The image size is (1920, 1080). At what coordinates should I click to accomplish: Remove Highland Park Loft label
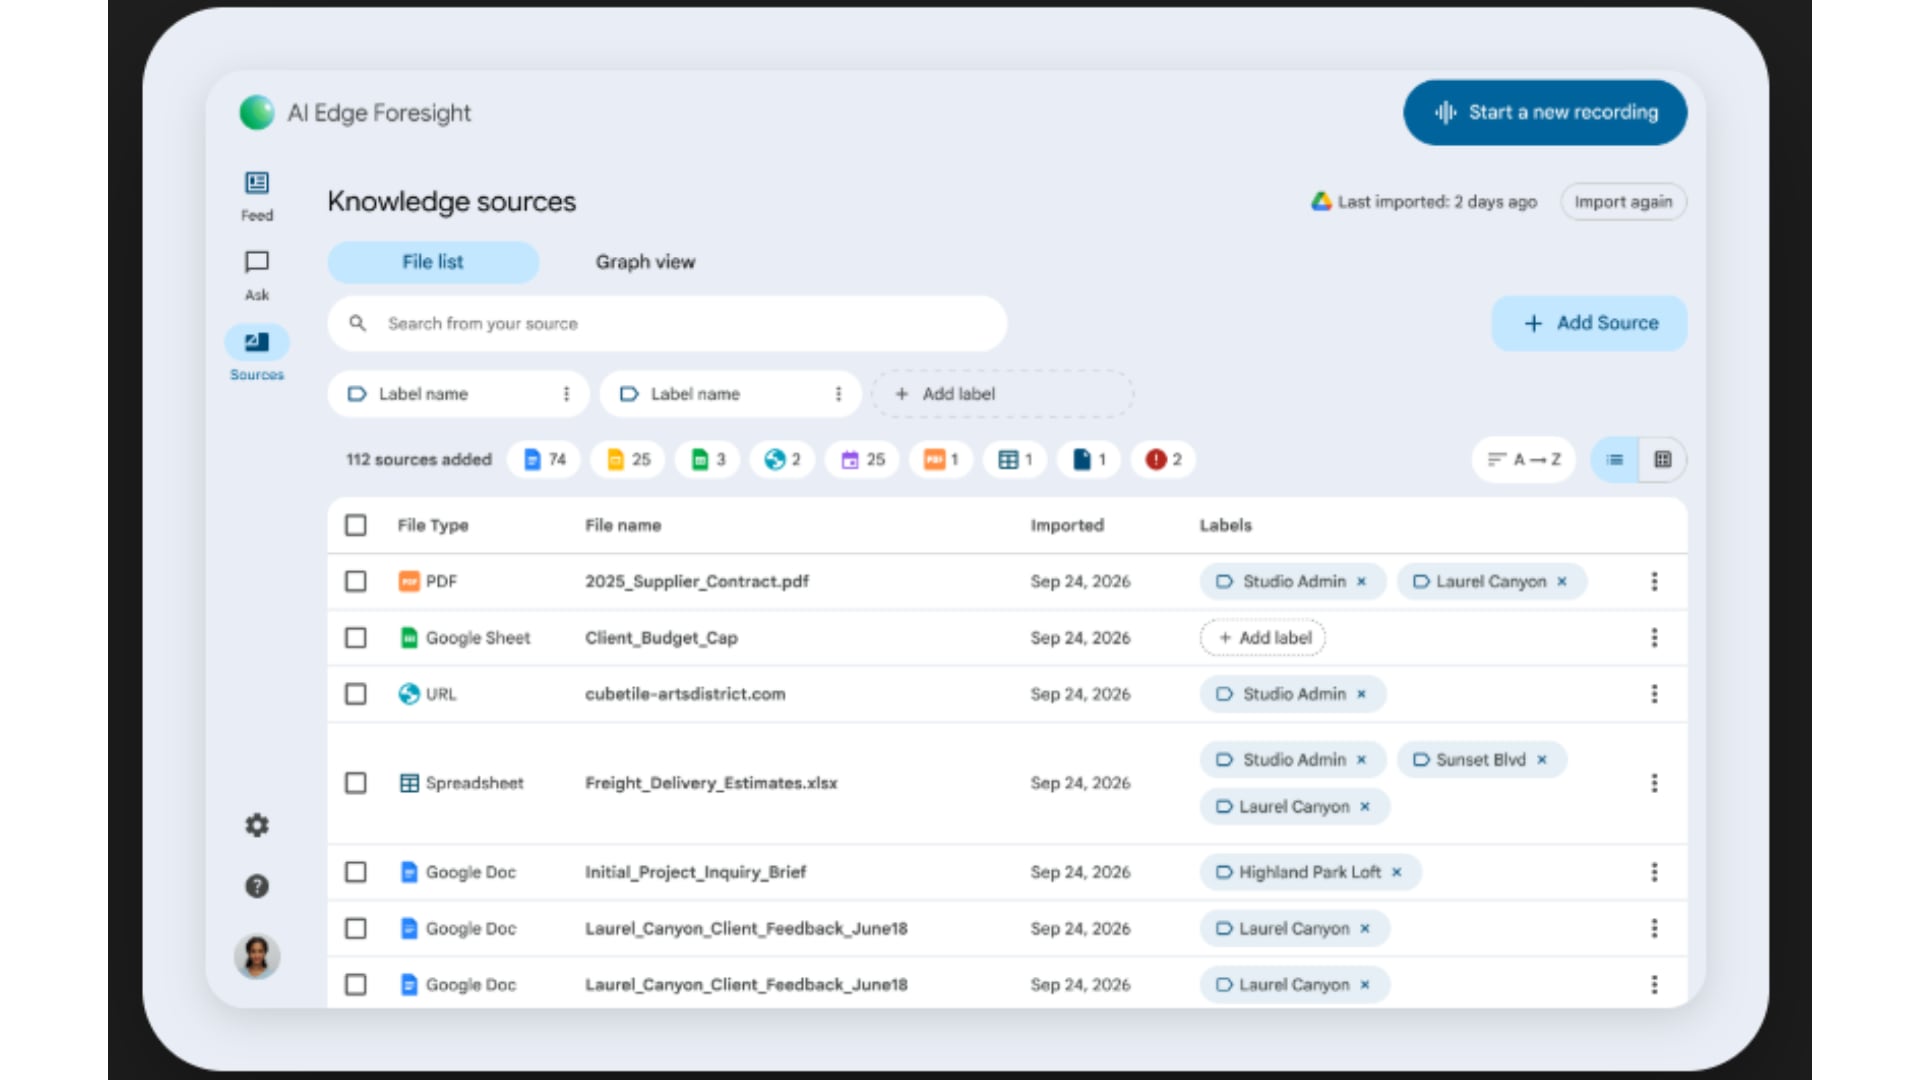[1396, 872]
